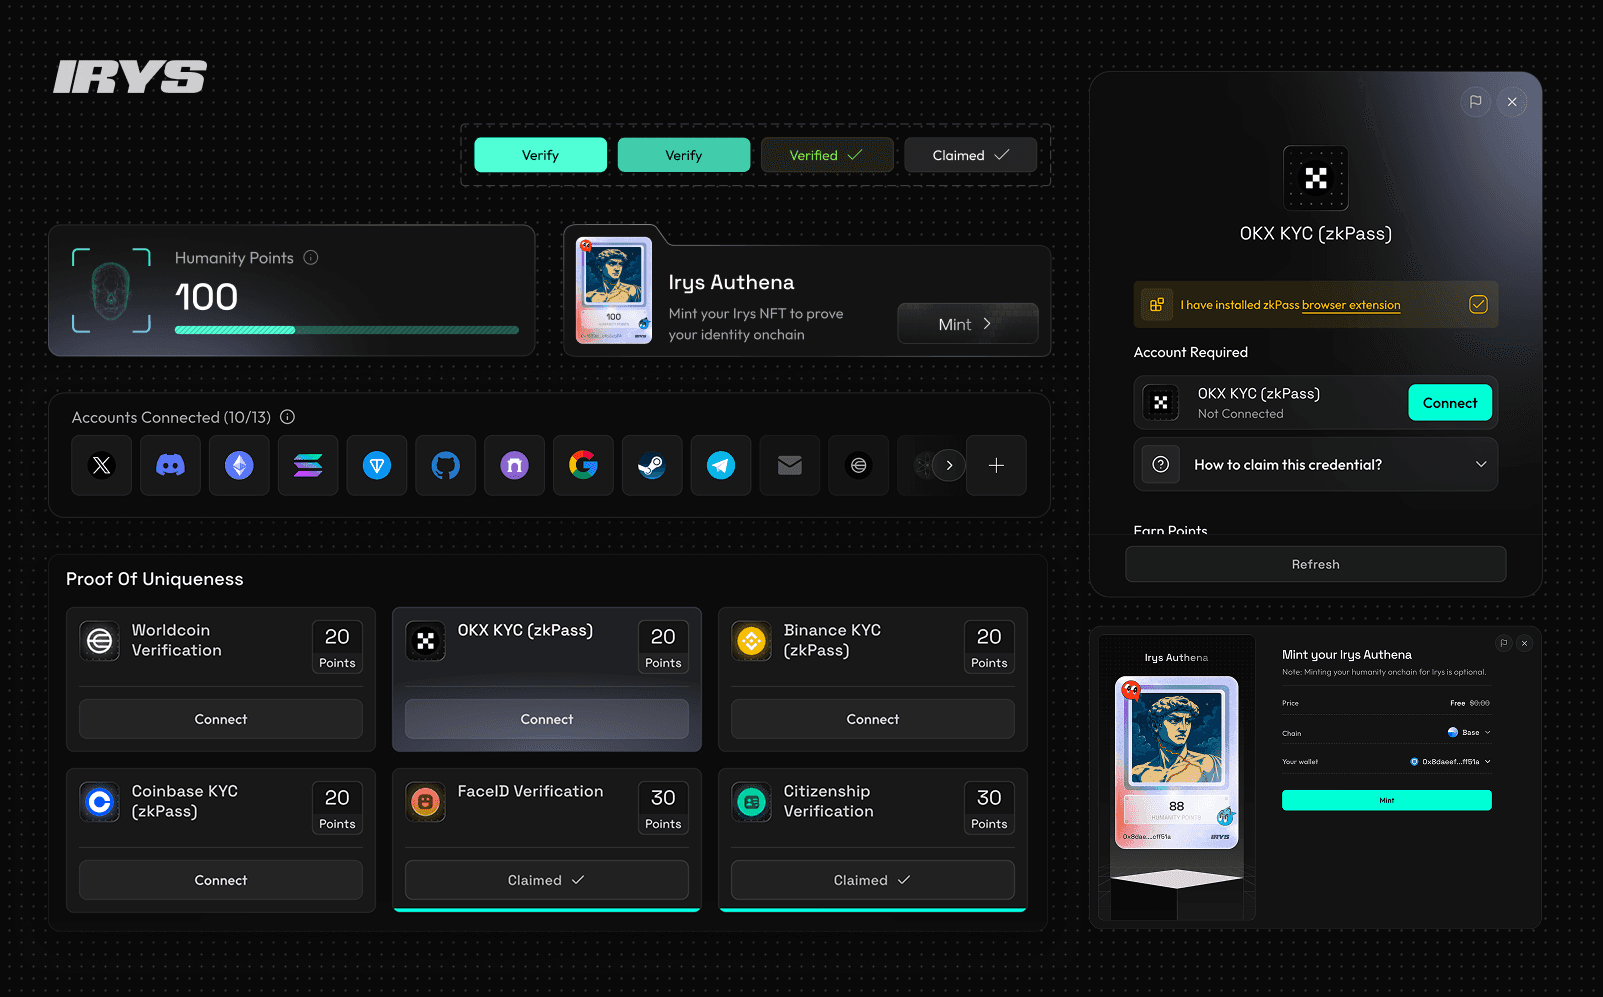Click the GitHub account icon
The width and height of the screenshot is (1603, 997).
[x=446, y=465]
